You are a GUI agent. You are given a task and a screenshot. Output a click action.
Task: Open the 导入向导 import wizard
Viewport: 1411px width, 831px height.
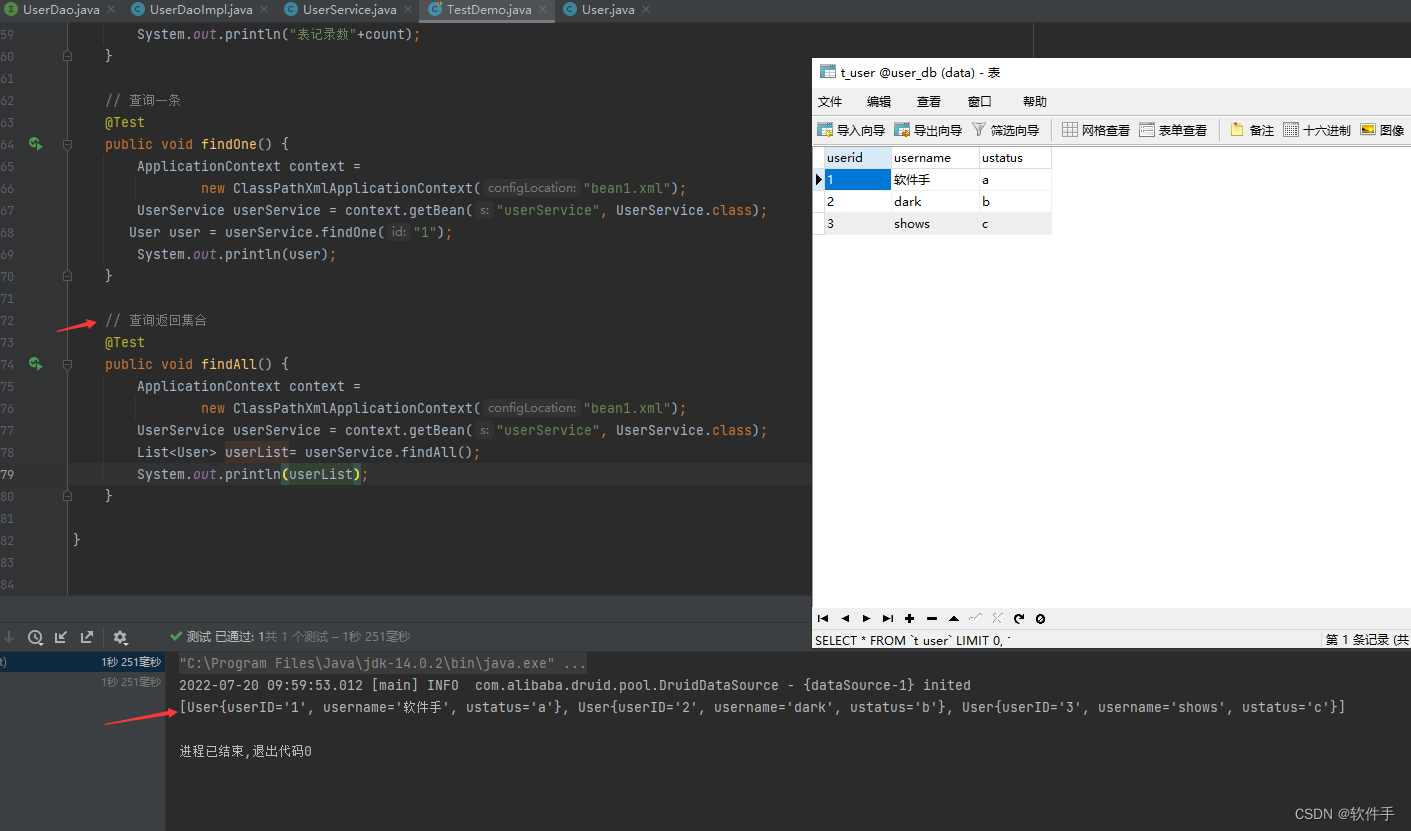click(x=849, y=129)
